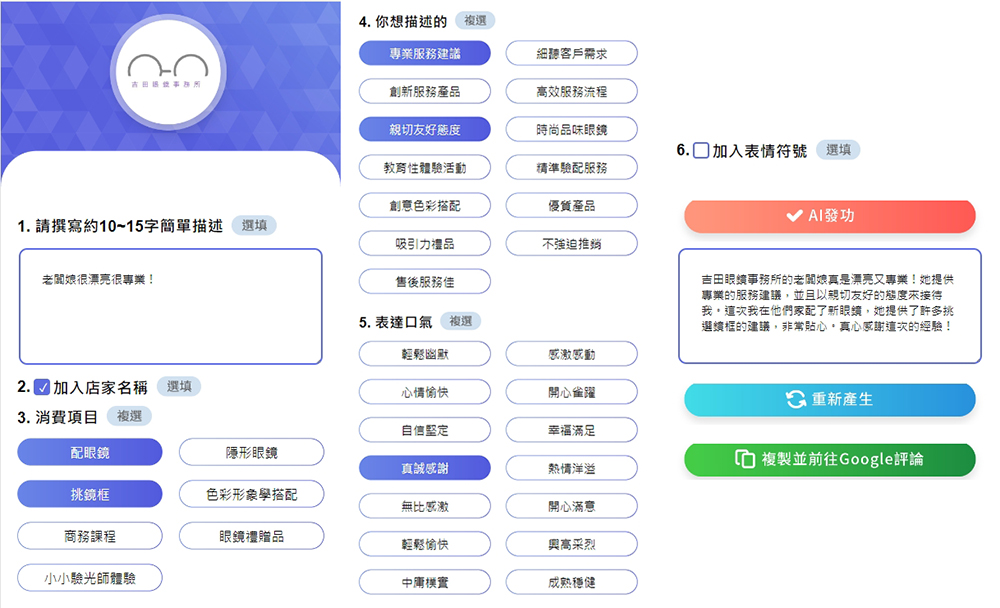This screenshot has width=1000, height=608.
Task: Pick the 不強迫推銷 description tag
Action: point(572,243)
